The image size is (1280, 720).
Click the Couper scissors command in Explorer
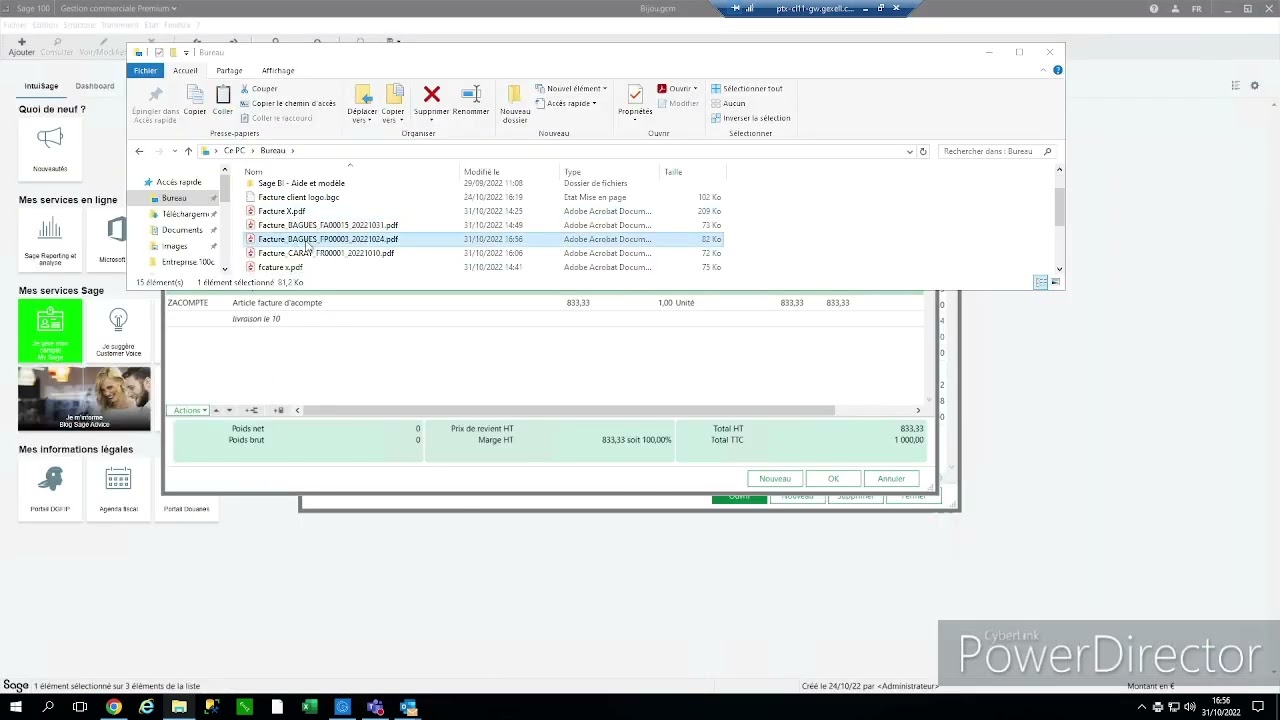tap(259, 89)
